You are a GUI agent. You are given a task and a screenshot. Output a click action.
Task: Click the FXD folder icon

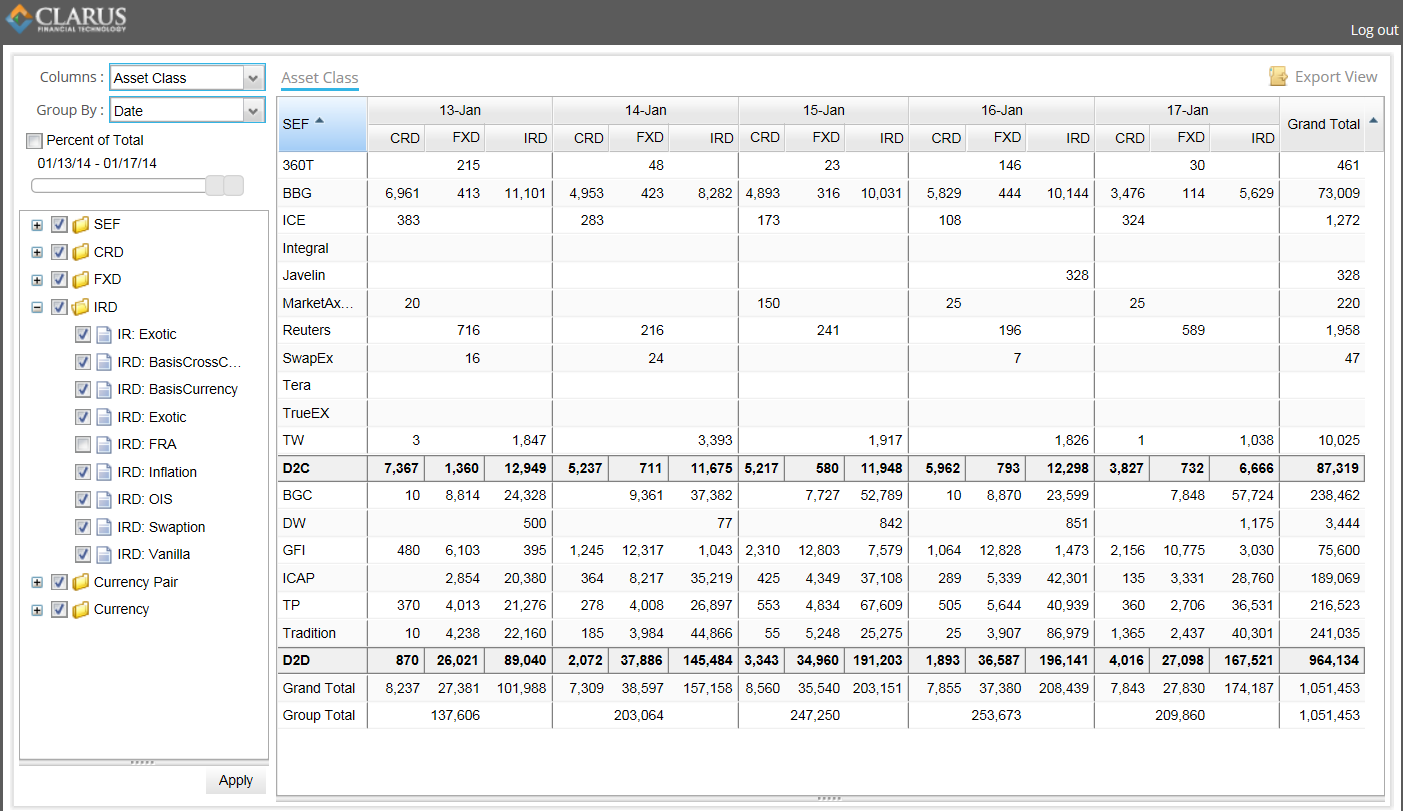point(81,280)
